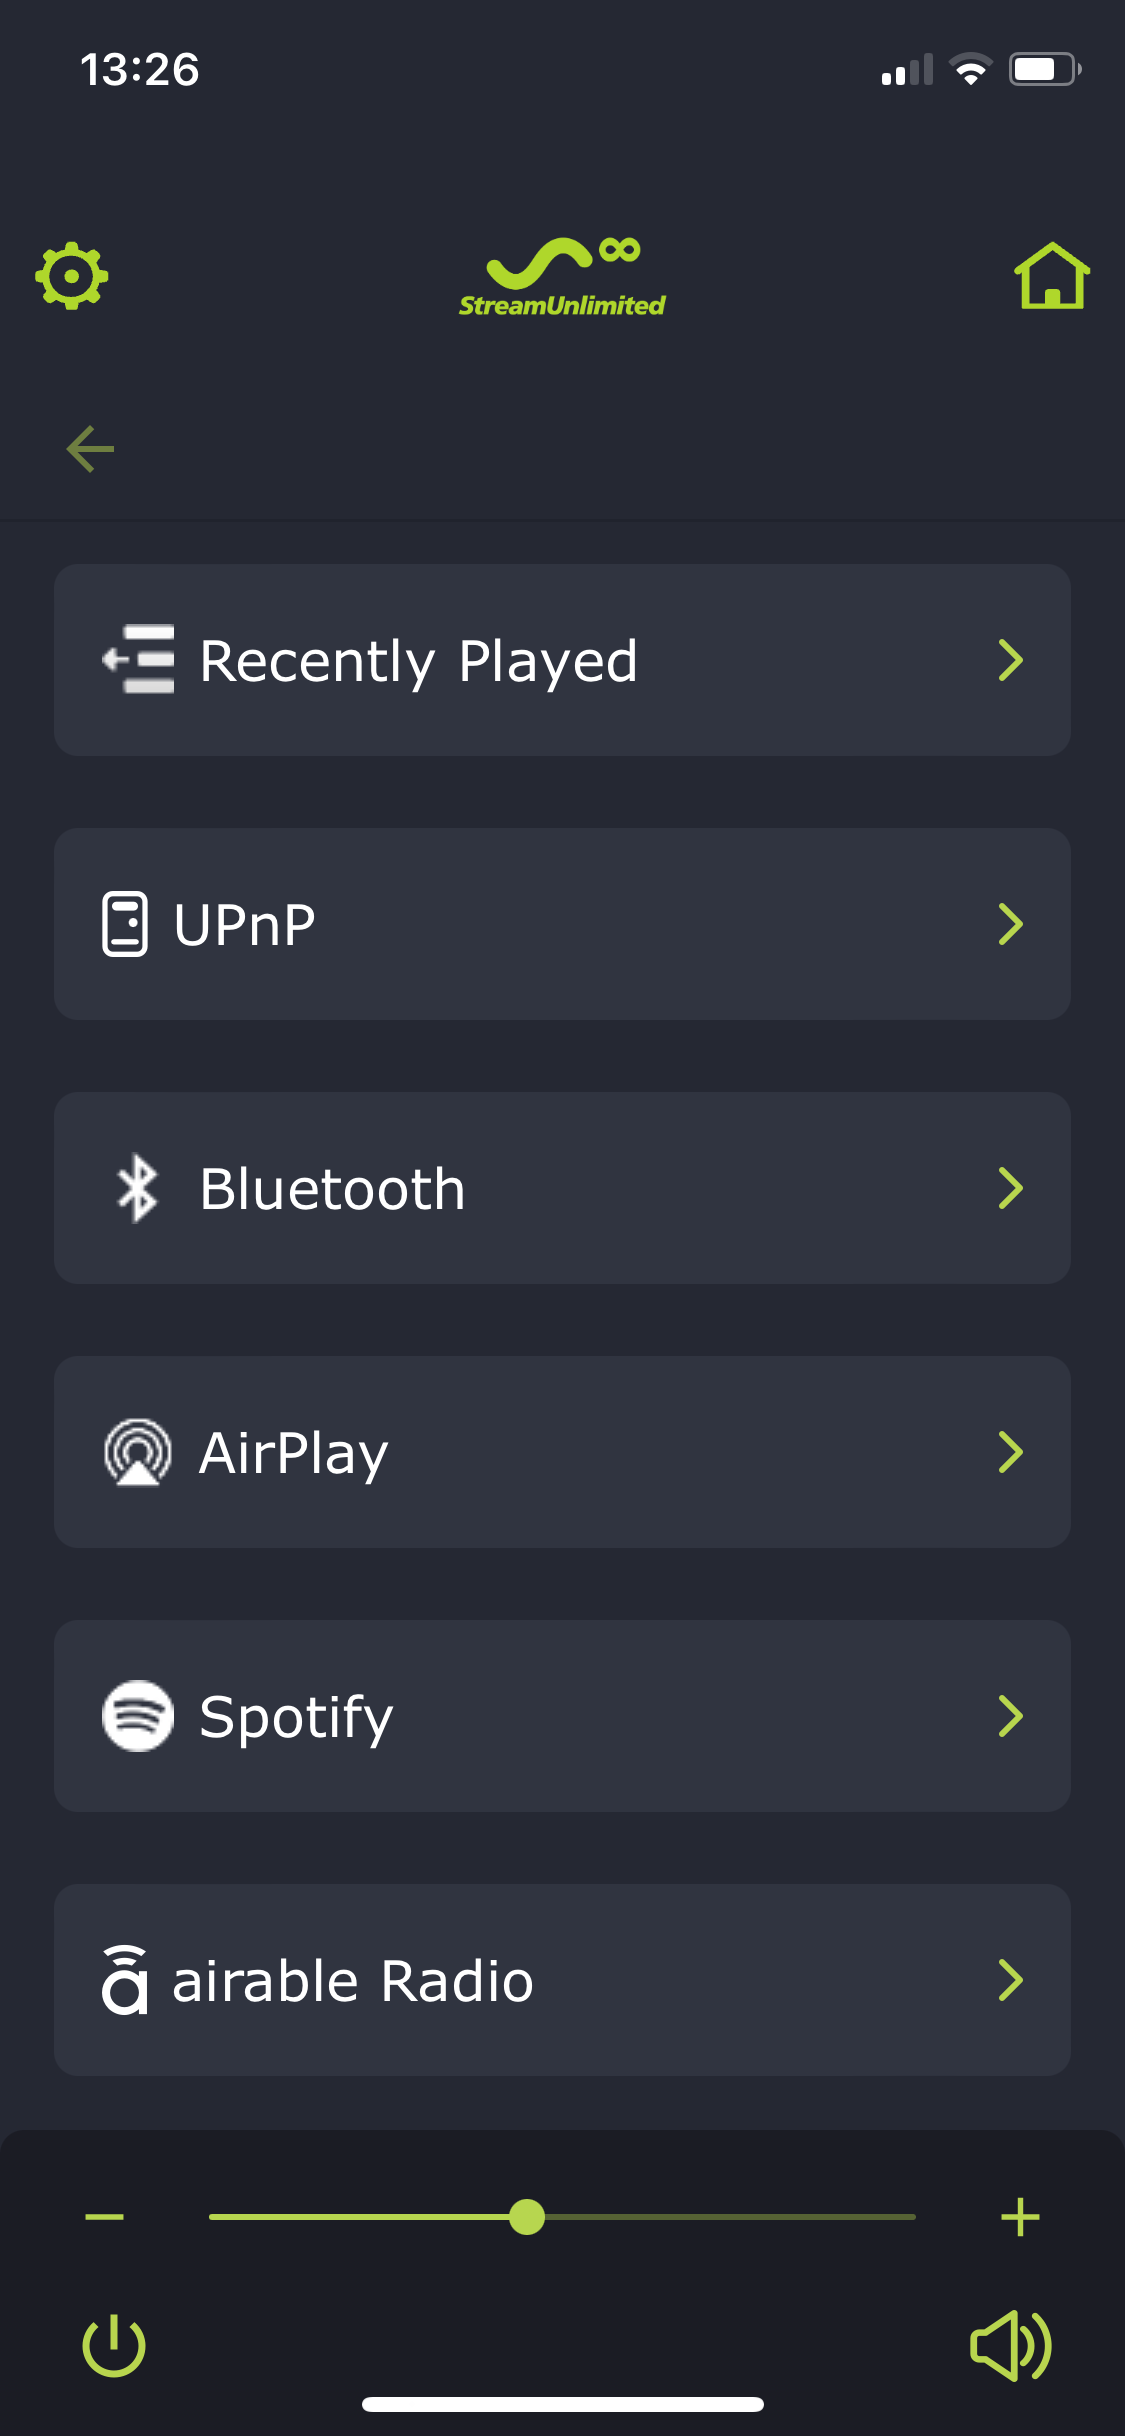Tap the StreamUnlimited logo
Screen dimensions: 1125x2436
562,278
